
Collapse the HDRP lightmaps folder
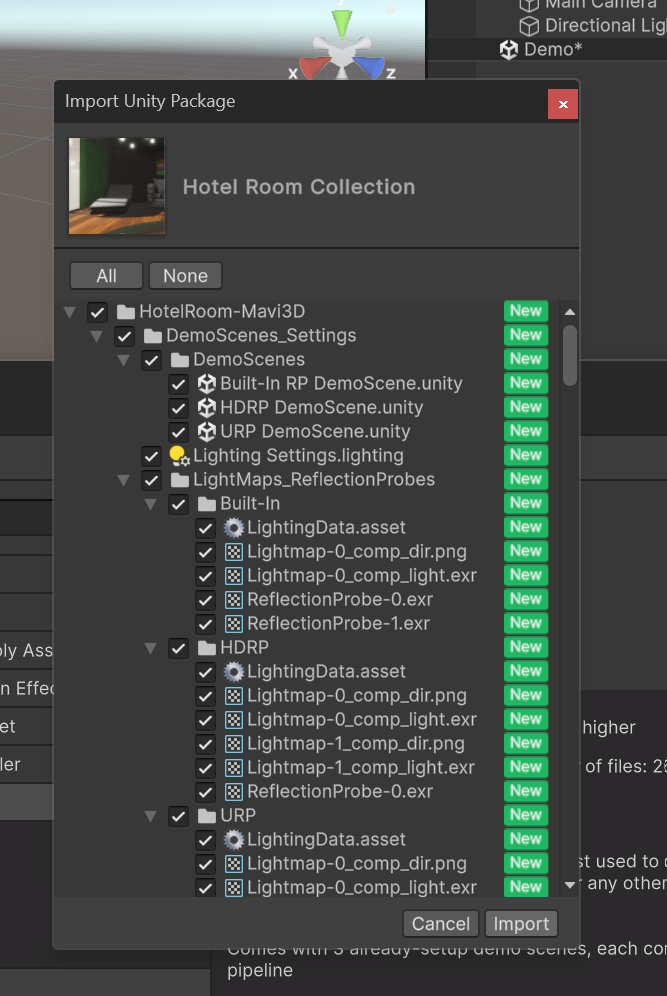click(x=151, y=648)
